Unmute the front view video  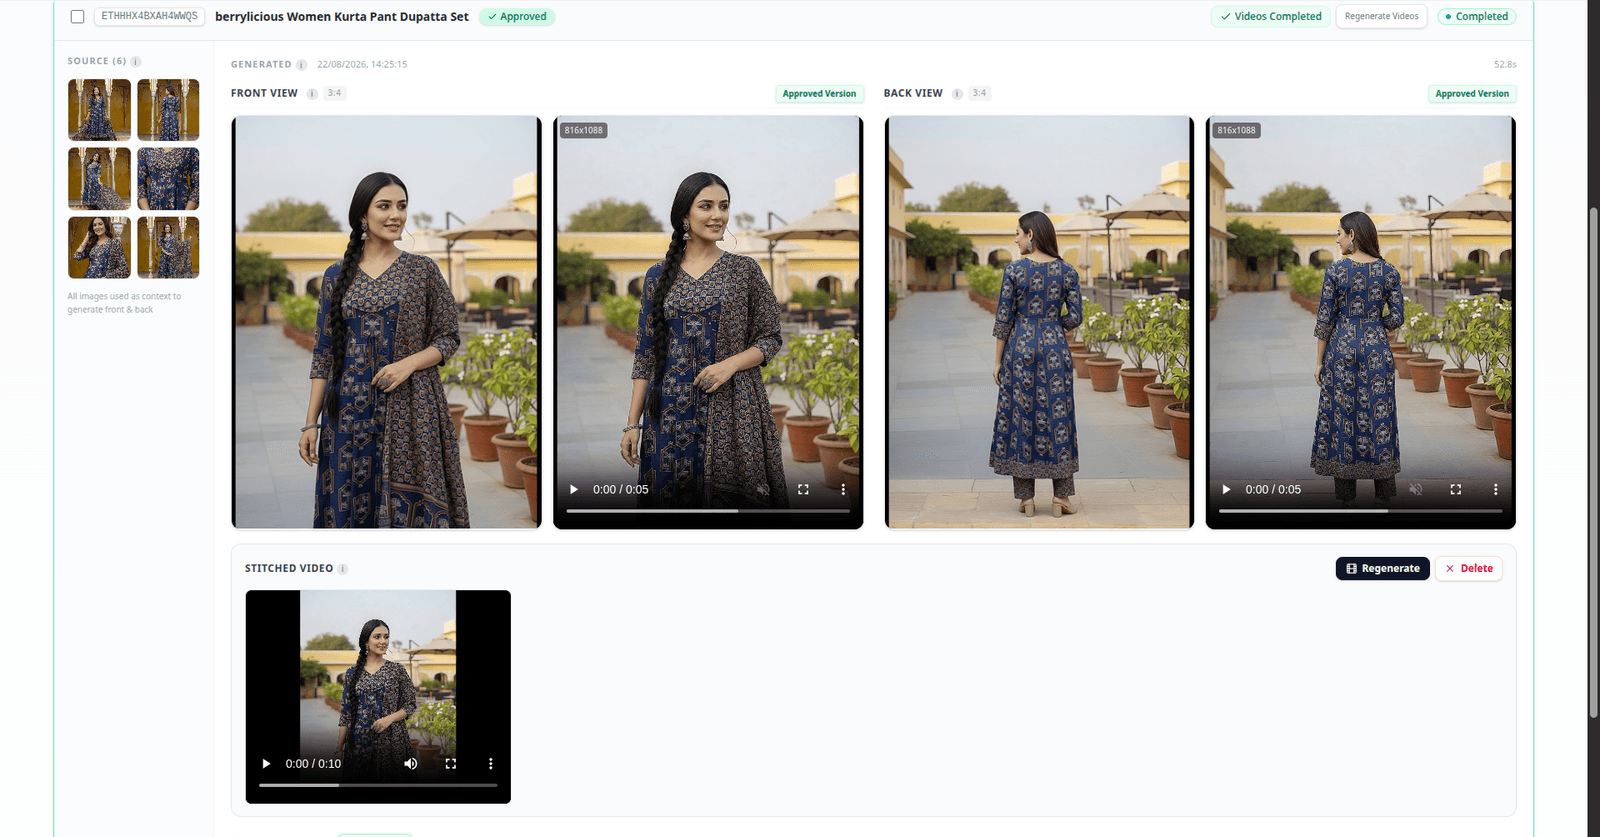pyautogui.click(x=763, y=490)
